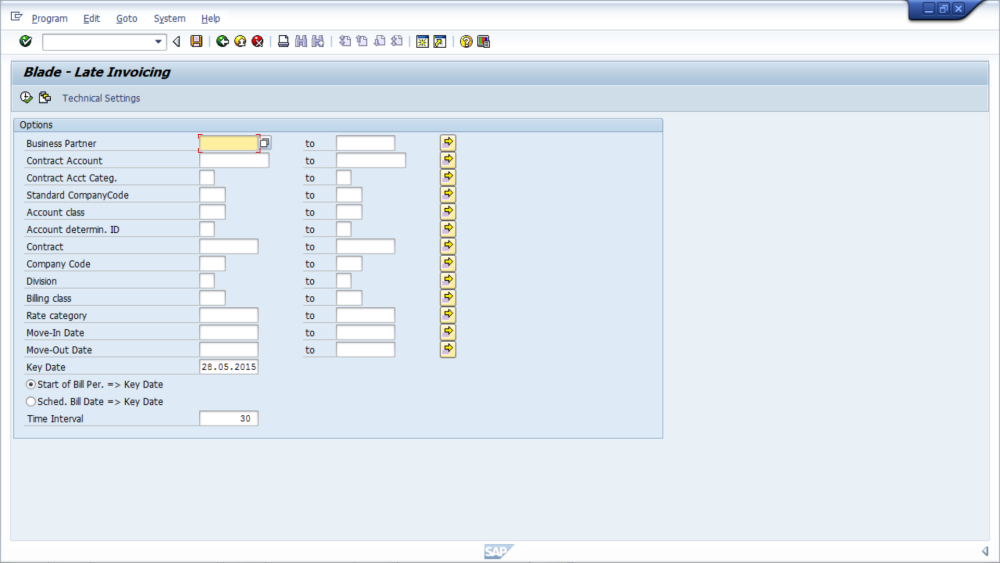Image resolution: width=1000 pixels, height=563 pixels.
Task: Select Start of Bill Per. => Key Date
Action: point(31,384)
